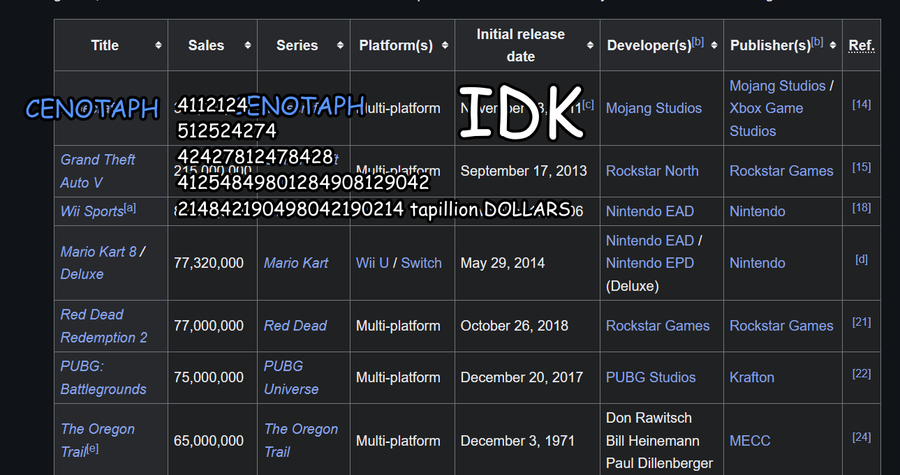
Task: Open the Rockstar North developer link
Action: pos(652,171)
